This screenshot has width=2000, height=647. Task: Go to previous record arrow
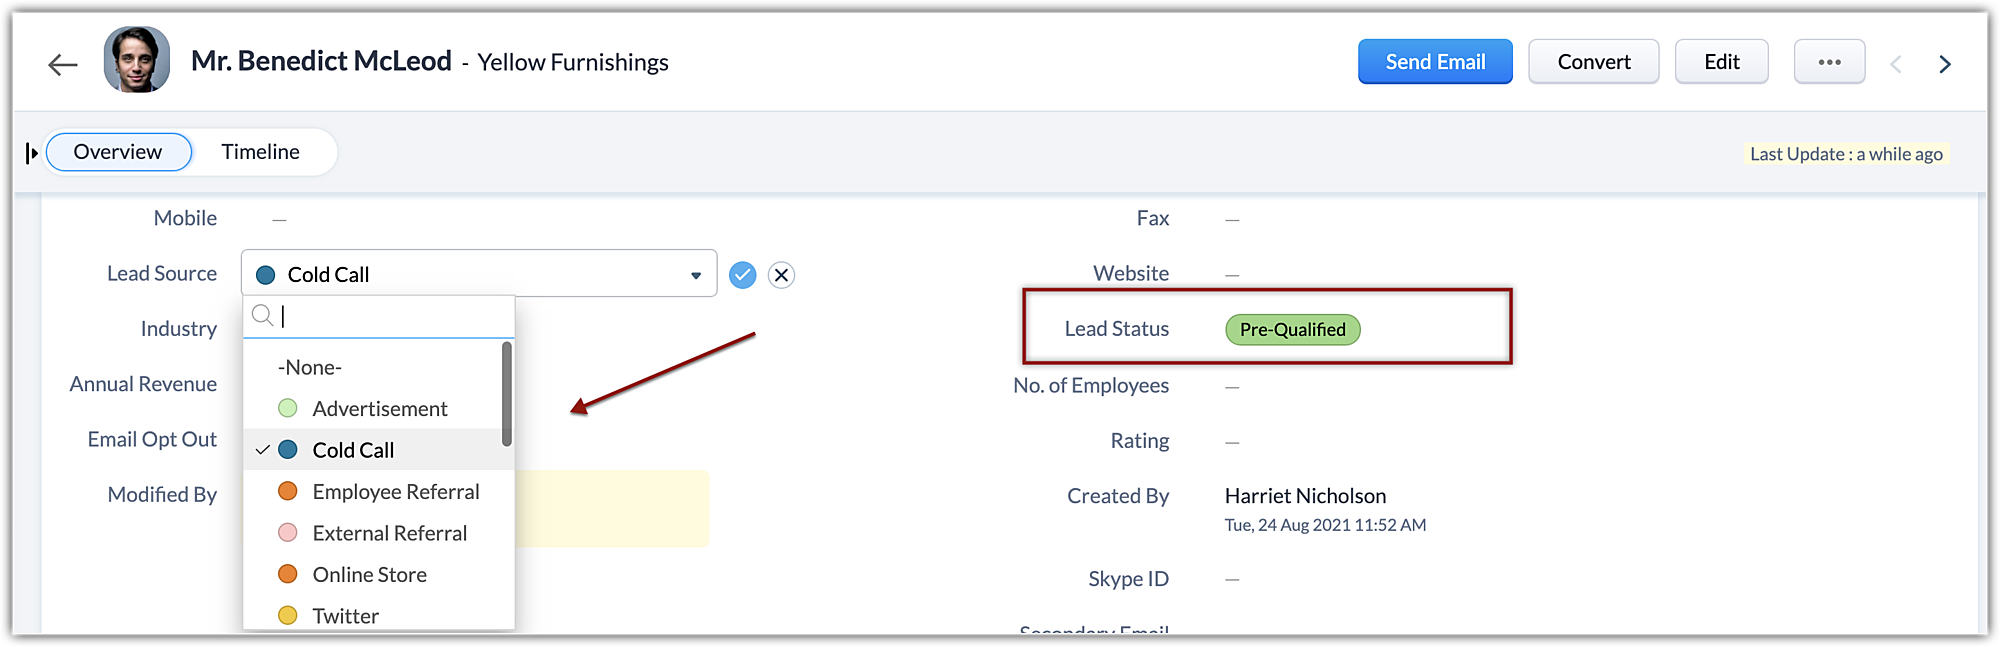(x=1896, y=65)
